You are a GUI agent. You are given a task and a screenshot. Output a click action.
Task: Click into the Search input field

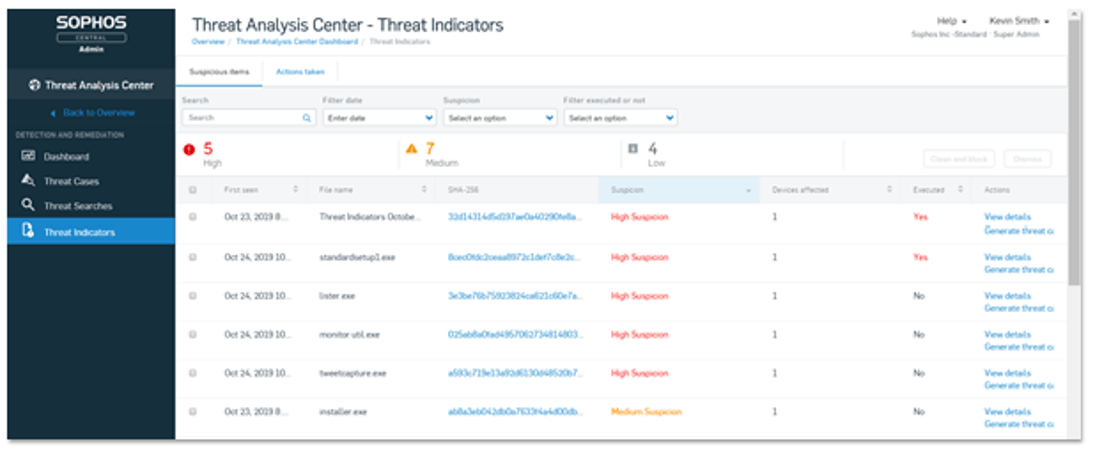click(x=242, y=118)
